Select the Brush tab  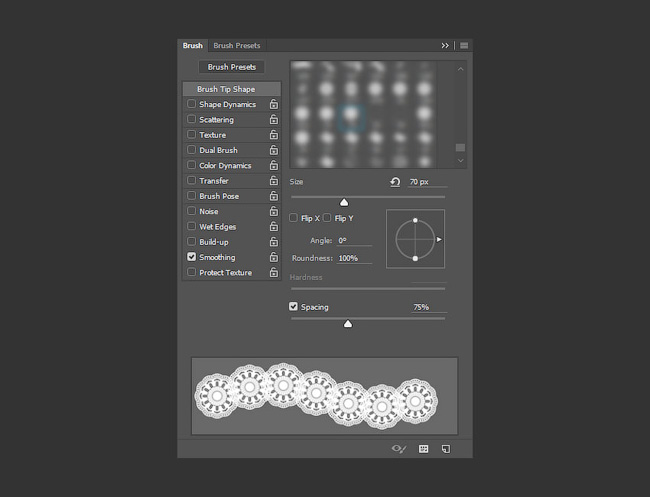pos(193,46)
